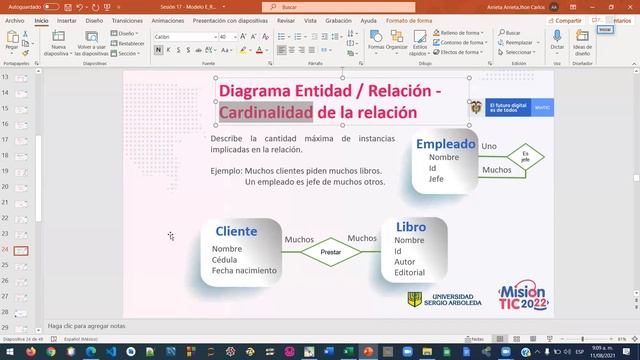Screen dimensions: 640x360
Task: Save the presentation with the floppy disk icon
Action: pos(68,7)
